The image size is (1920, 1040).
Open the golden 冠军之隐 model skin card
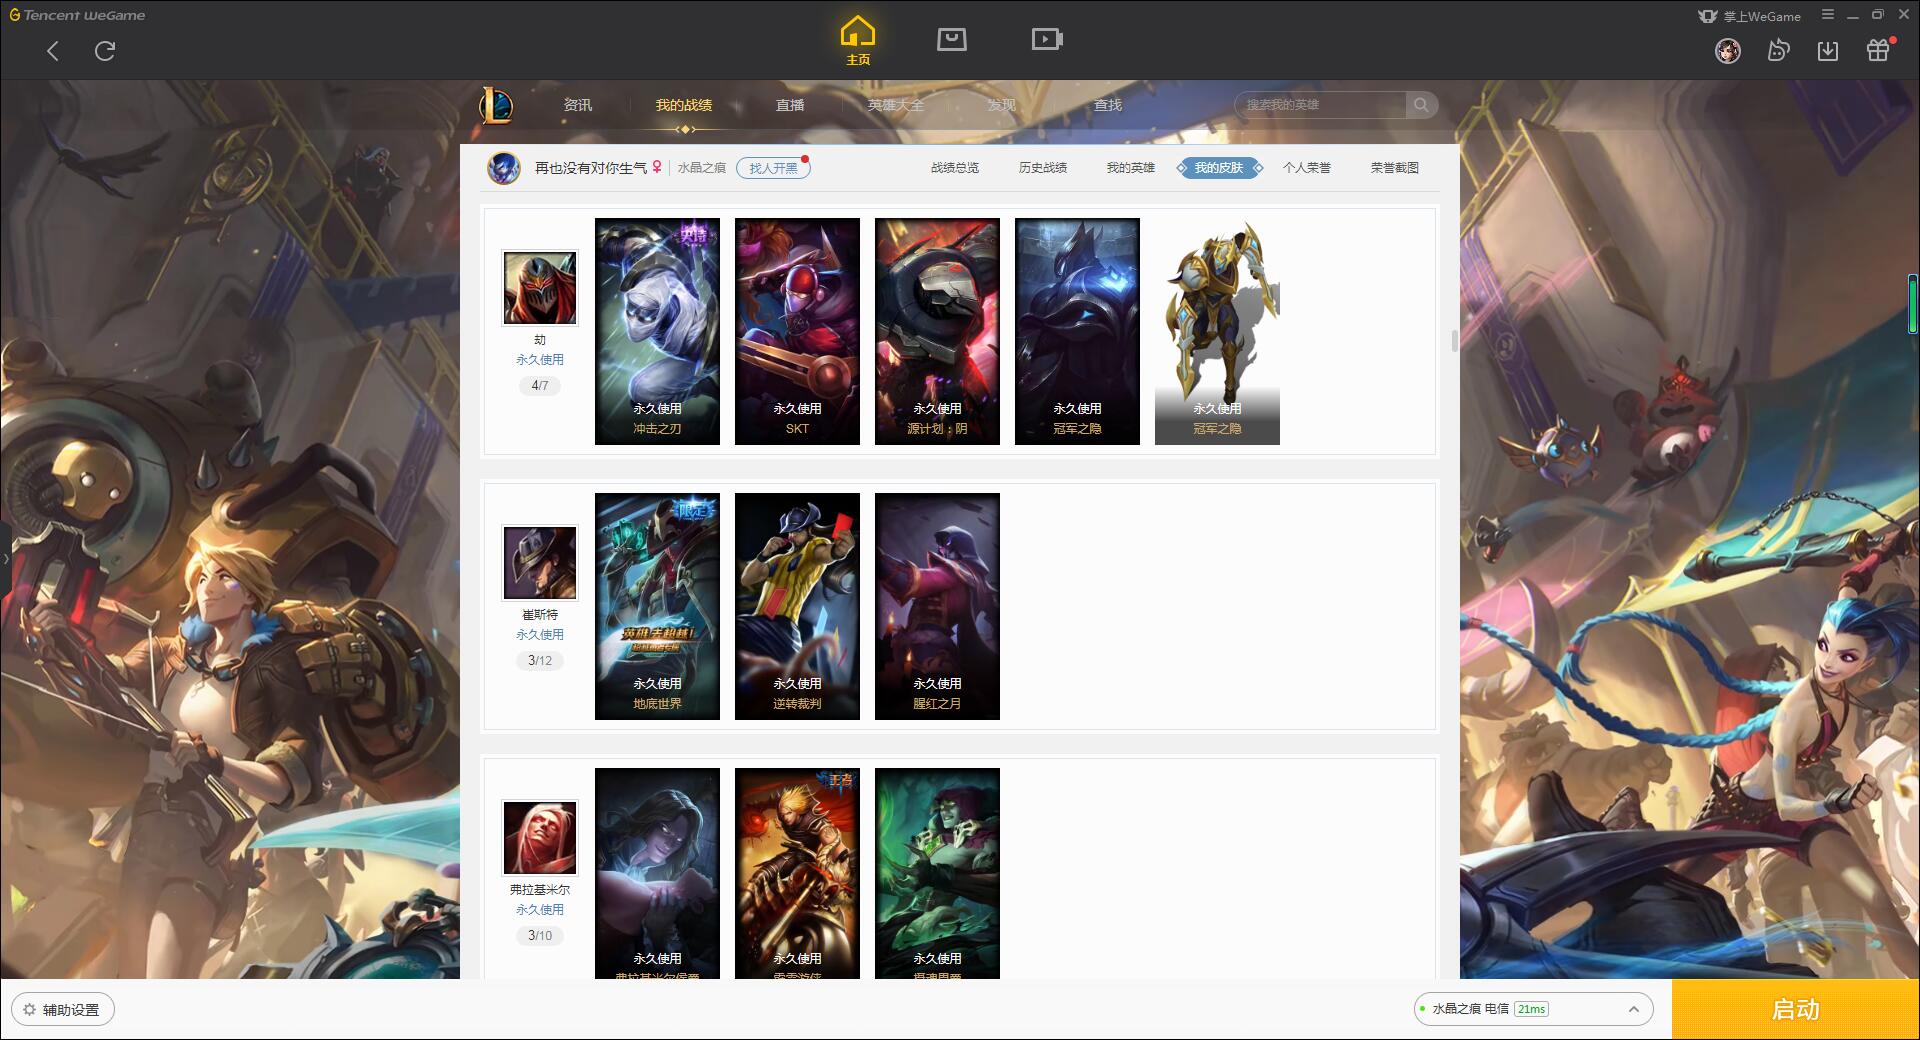1217,331
